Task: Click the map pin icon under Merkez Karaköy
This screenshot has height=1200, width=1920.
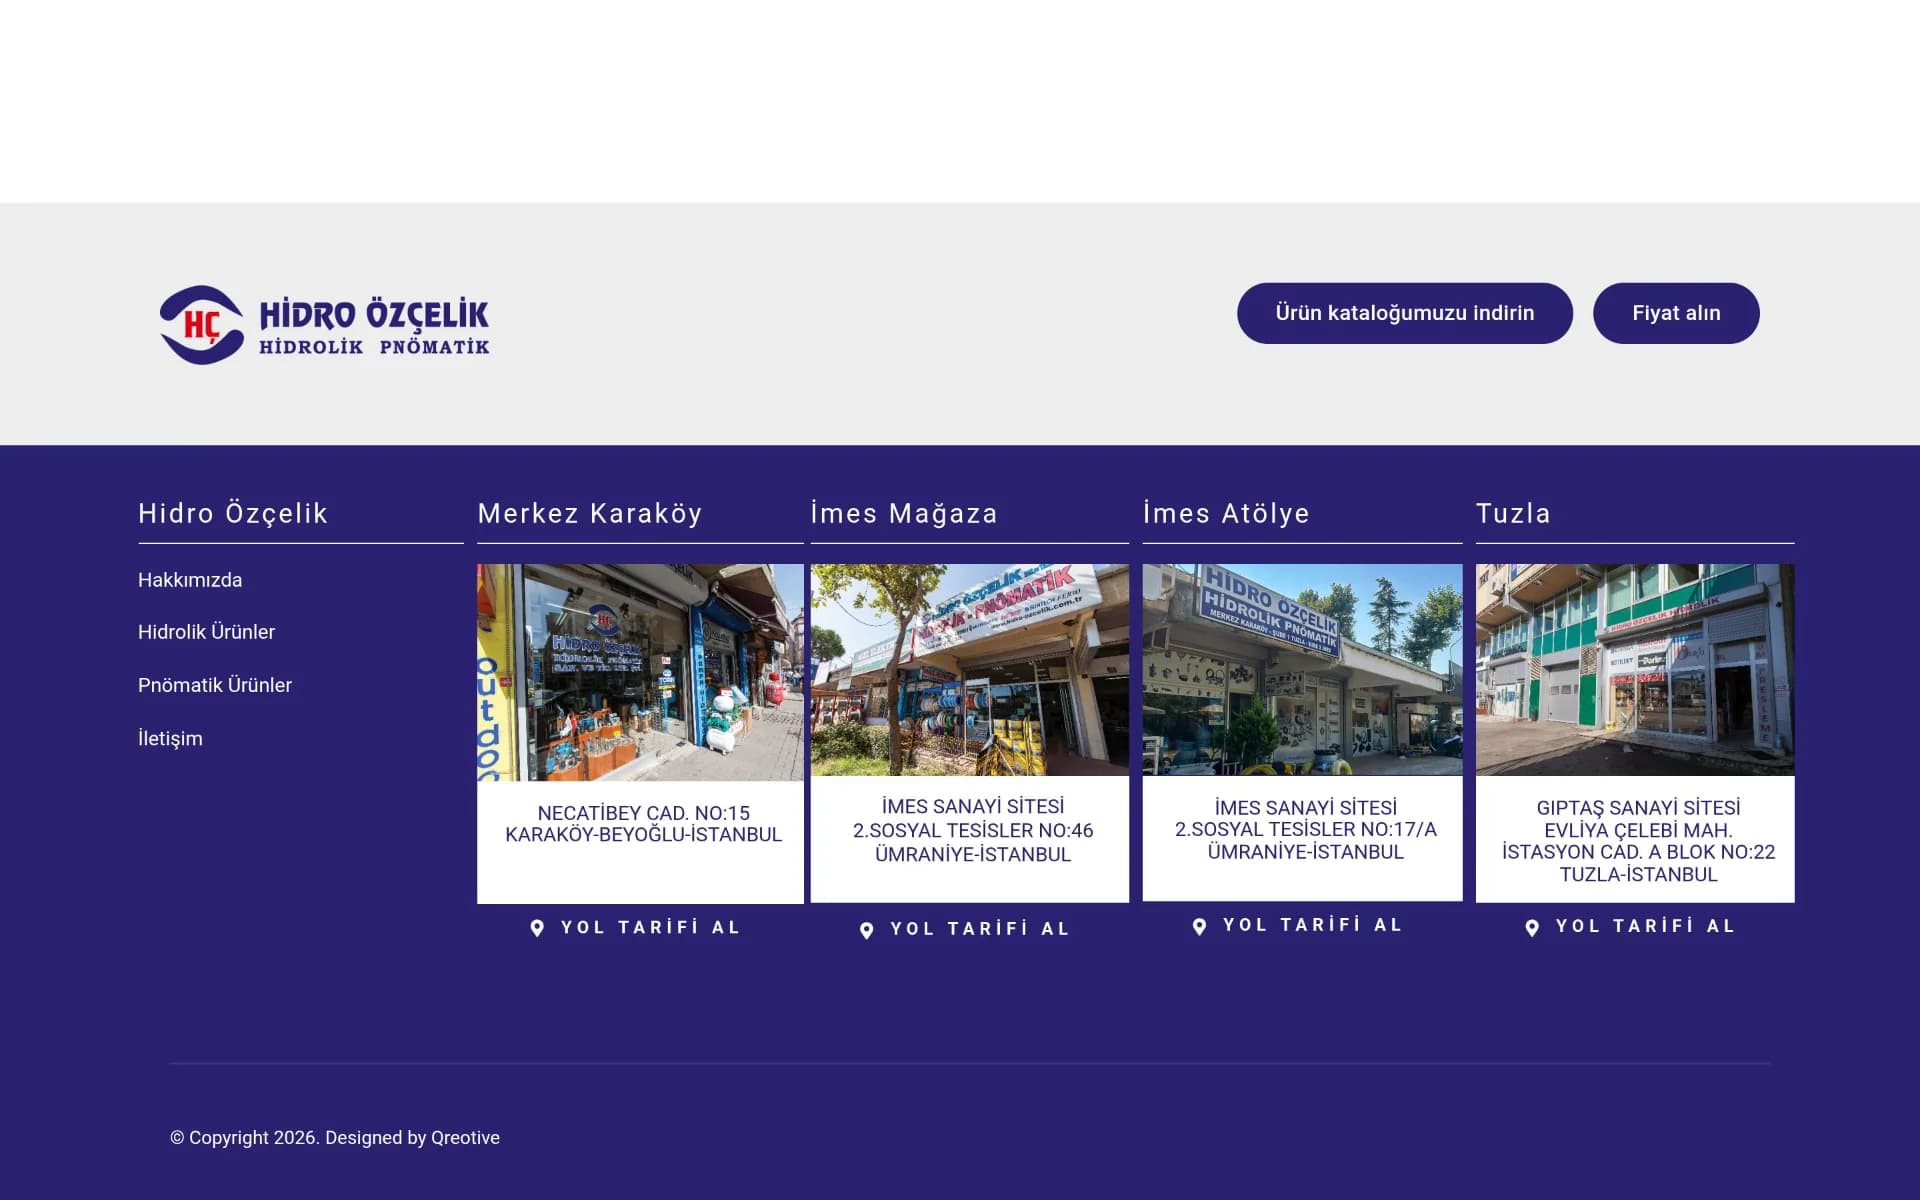Action: coord(537,928)
